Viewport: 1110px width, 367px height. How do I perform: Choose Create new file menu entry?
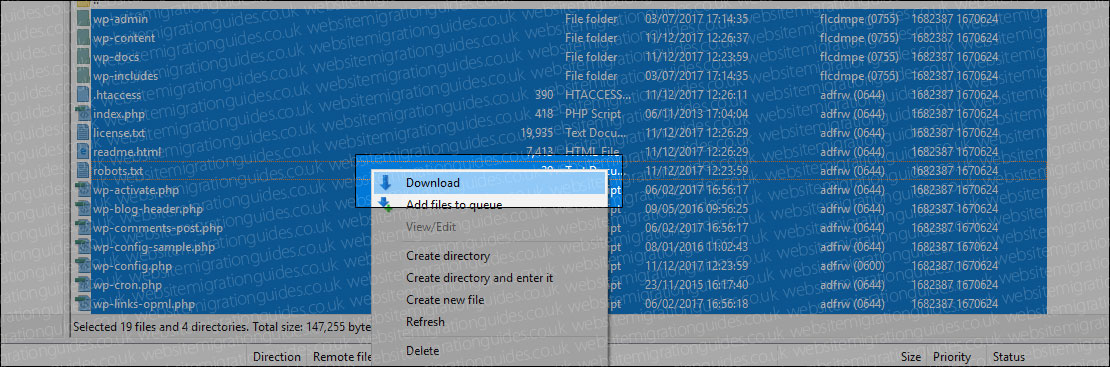pyautogui.click(x=489, y=300)
